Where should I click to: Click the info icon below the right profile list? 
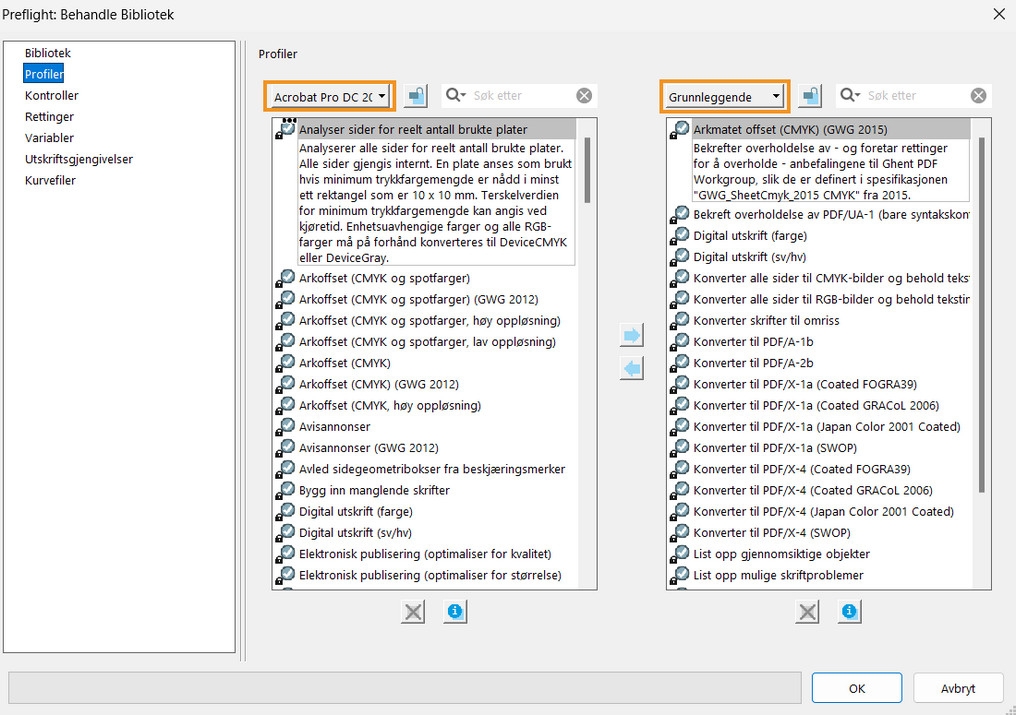pyautogui.click(x=849, y=611)
